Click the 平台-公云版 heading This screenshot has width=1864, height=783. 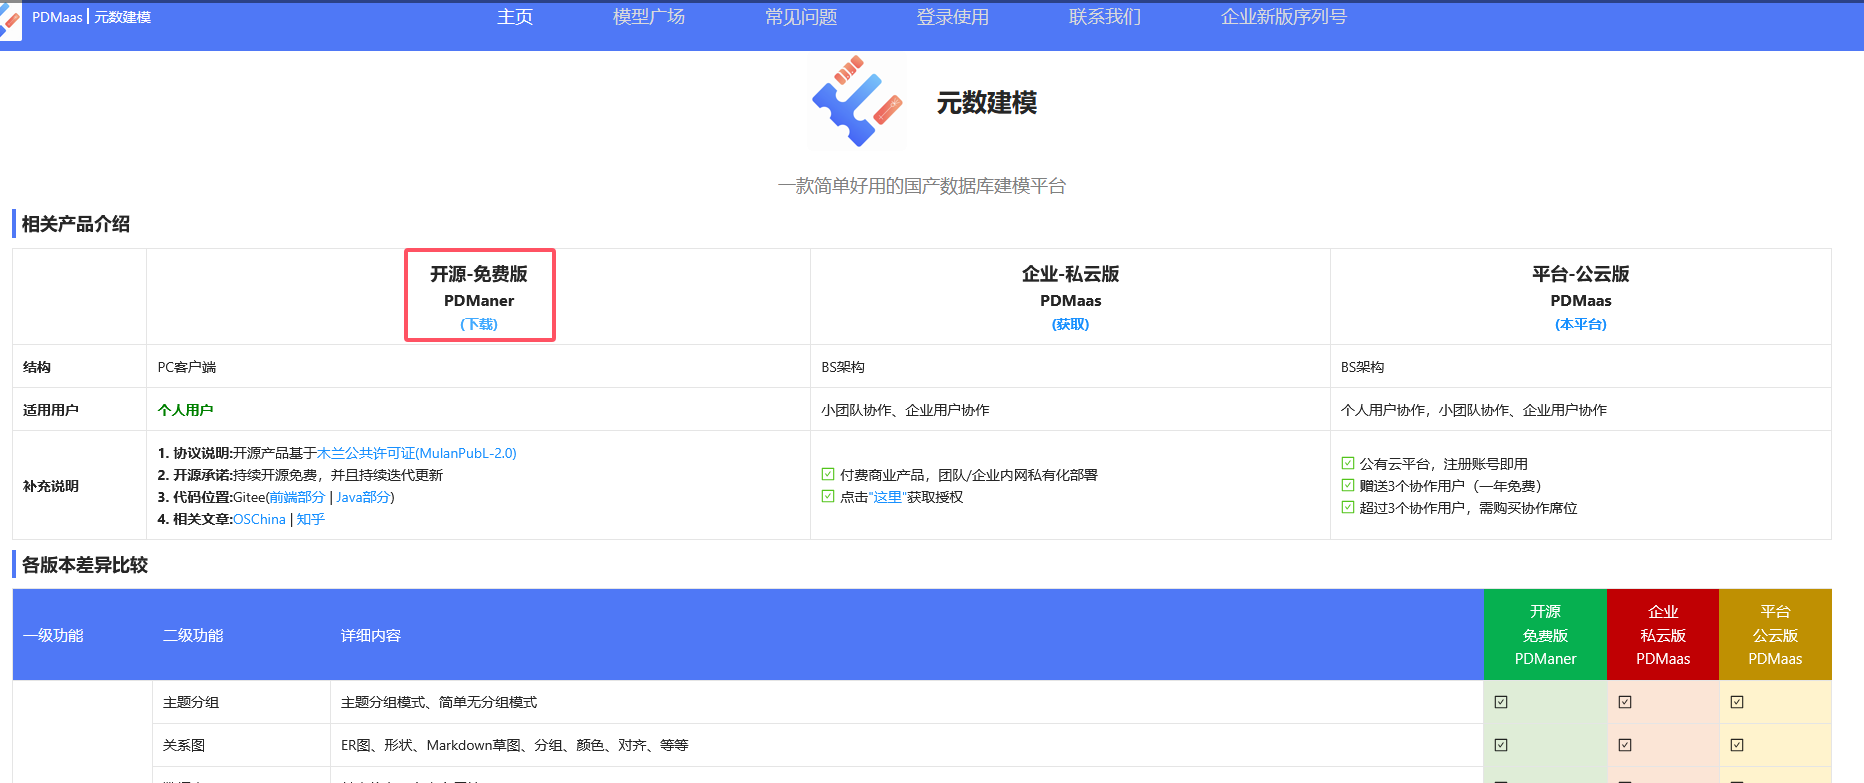pos(1581,274)
